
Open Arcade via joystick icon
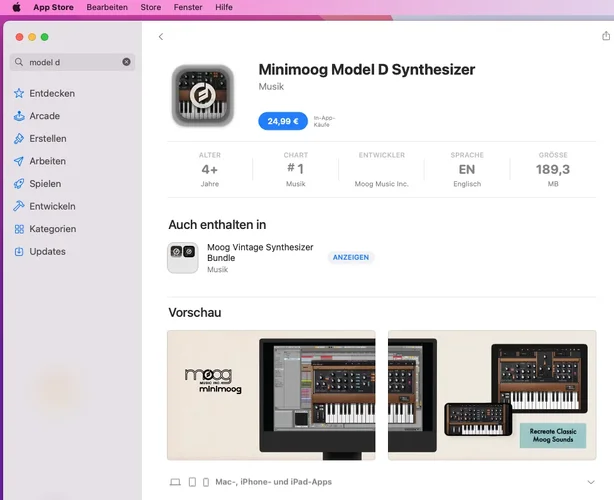point(19,116)
